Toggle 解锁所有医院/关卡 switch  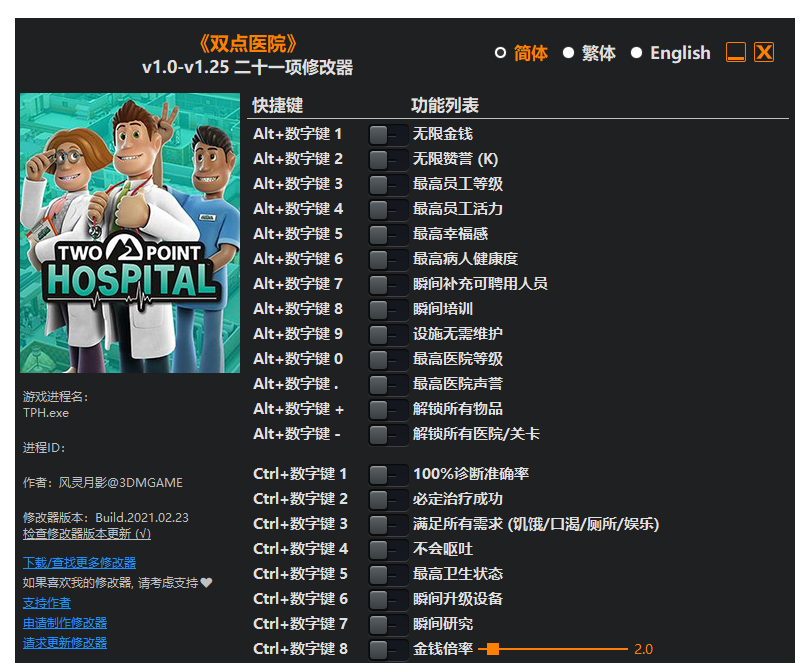pyautogui.click(x=388, y=434)
